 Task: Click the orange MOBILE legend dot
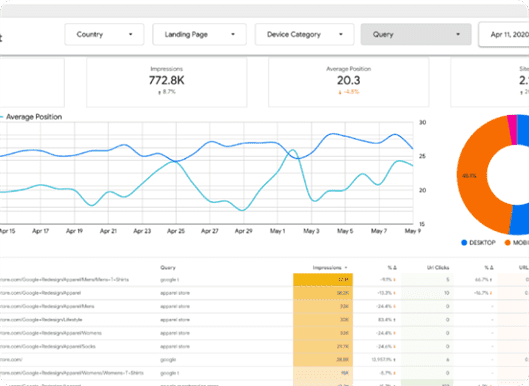point(507,243)
